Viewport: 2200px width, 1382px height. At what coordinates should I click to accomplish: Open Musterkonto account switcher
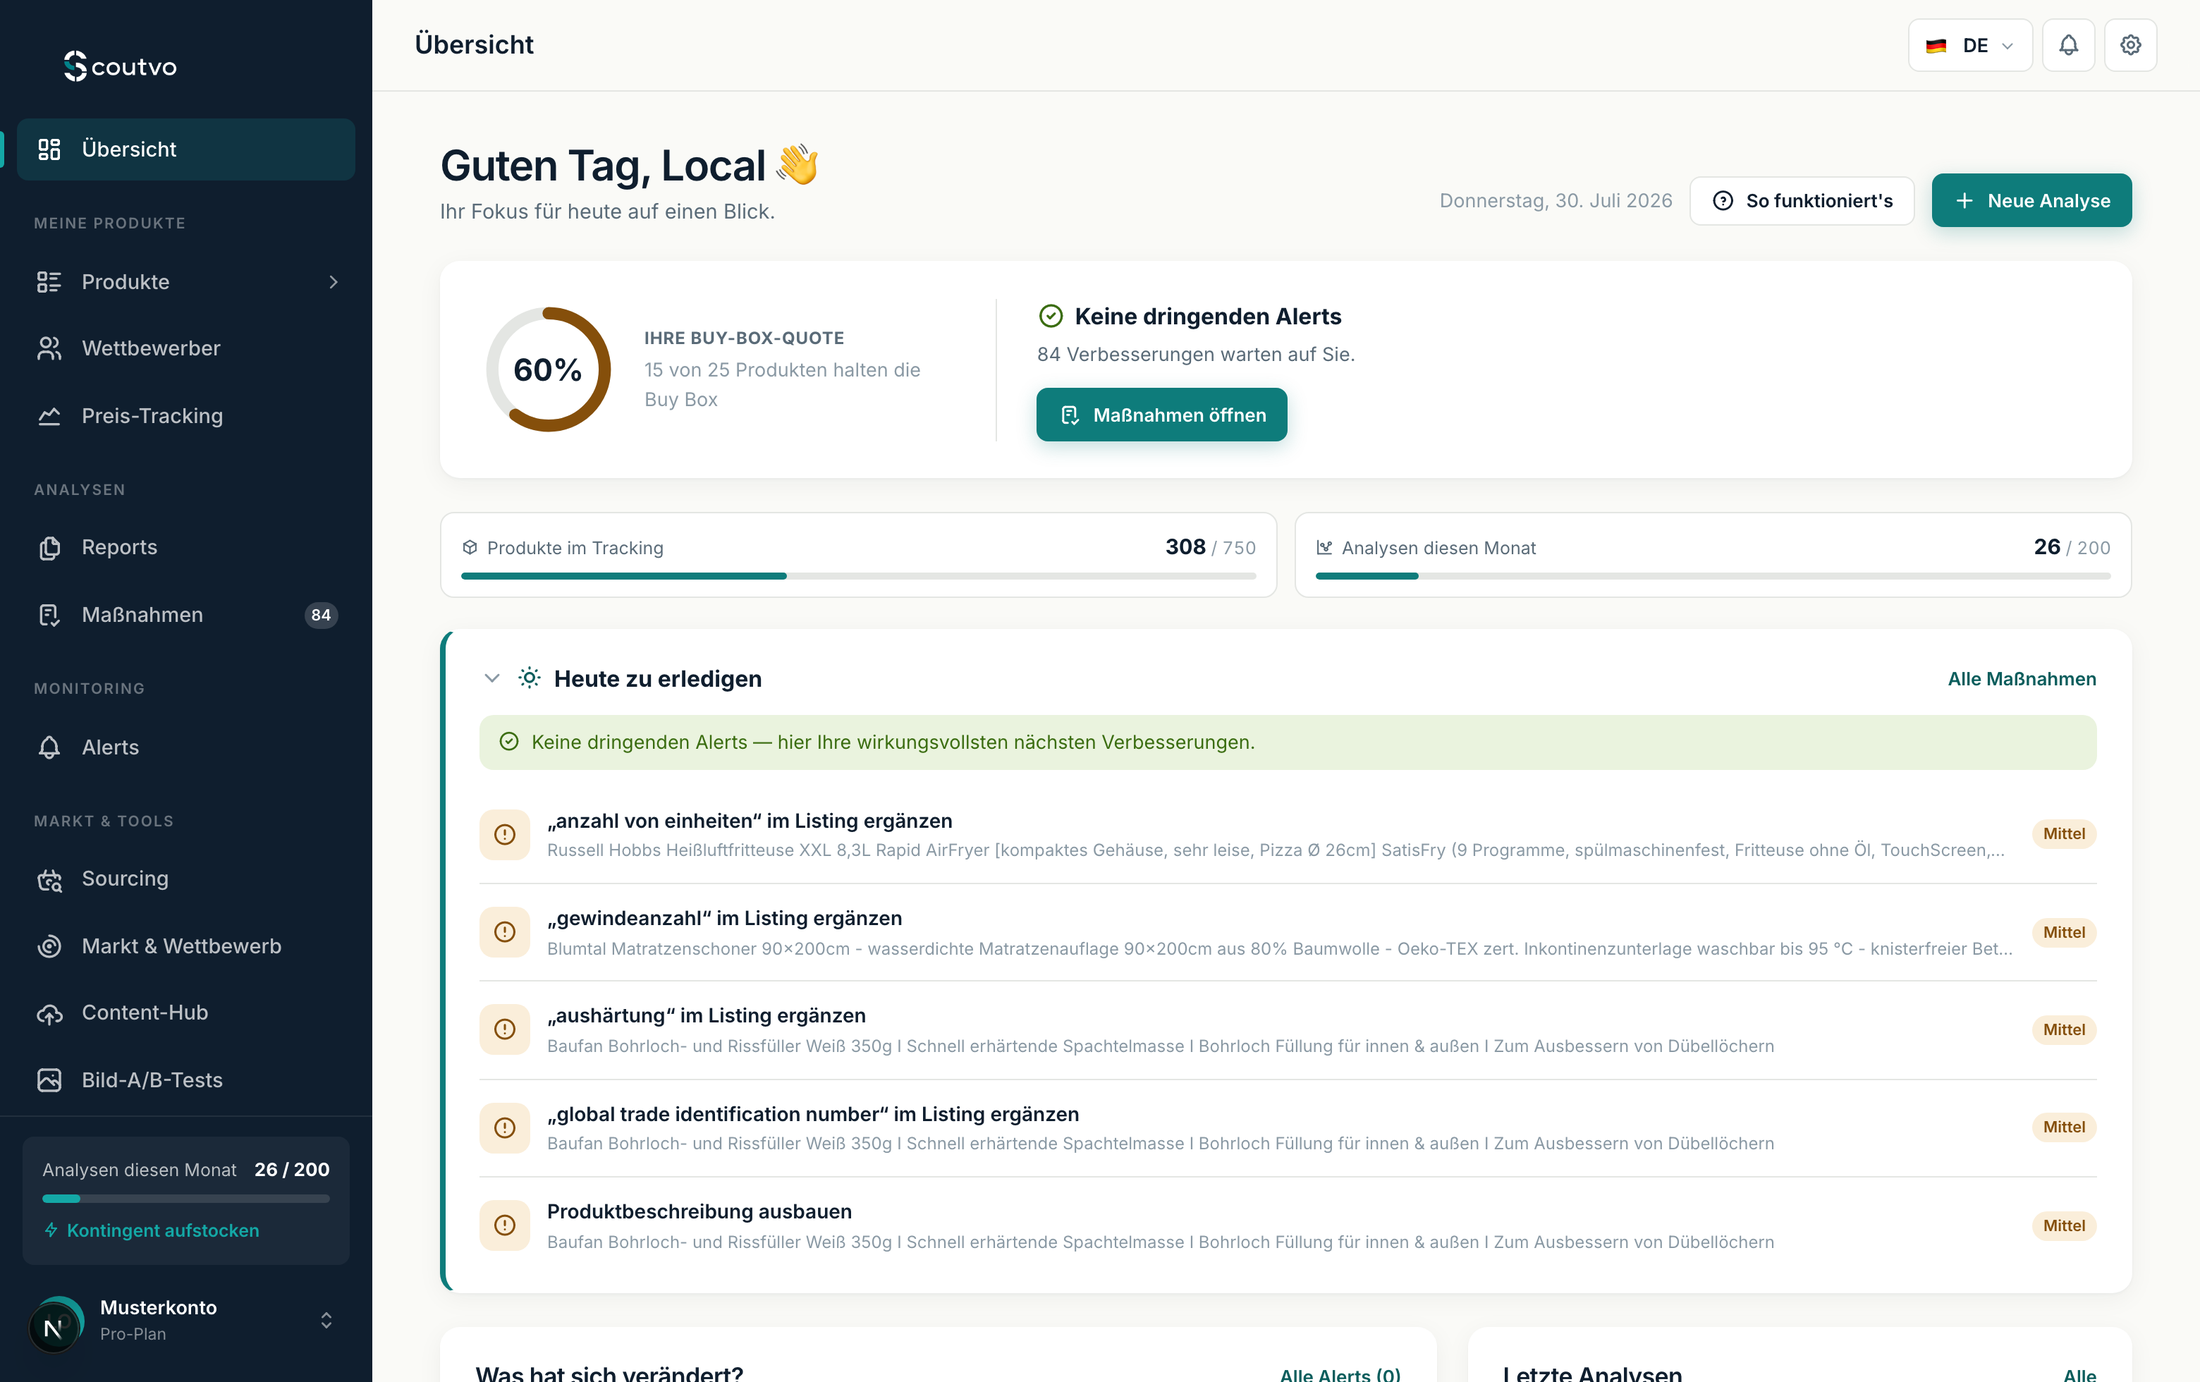[x=186, y=1320]
